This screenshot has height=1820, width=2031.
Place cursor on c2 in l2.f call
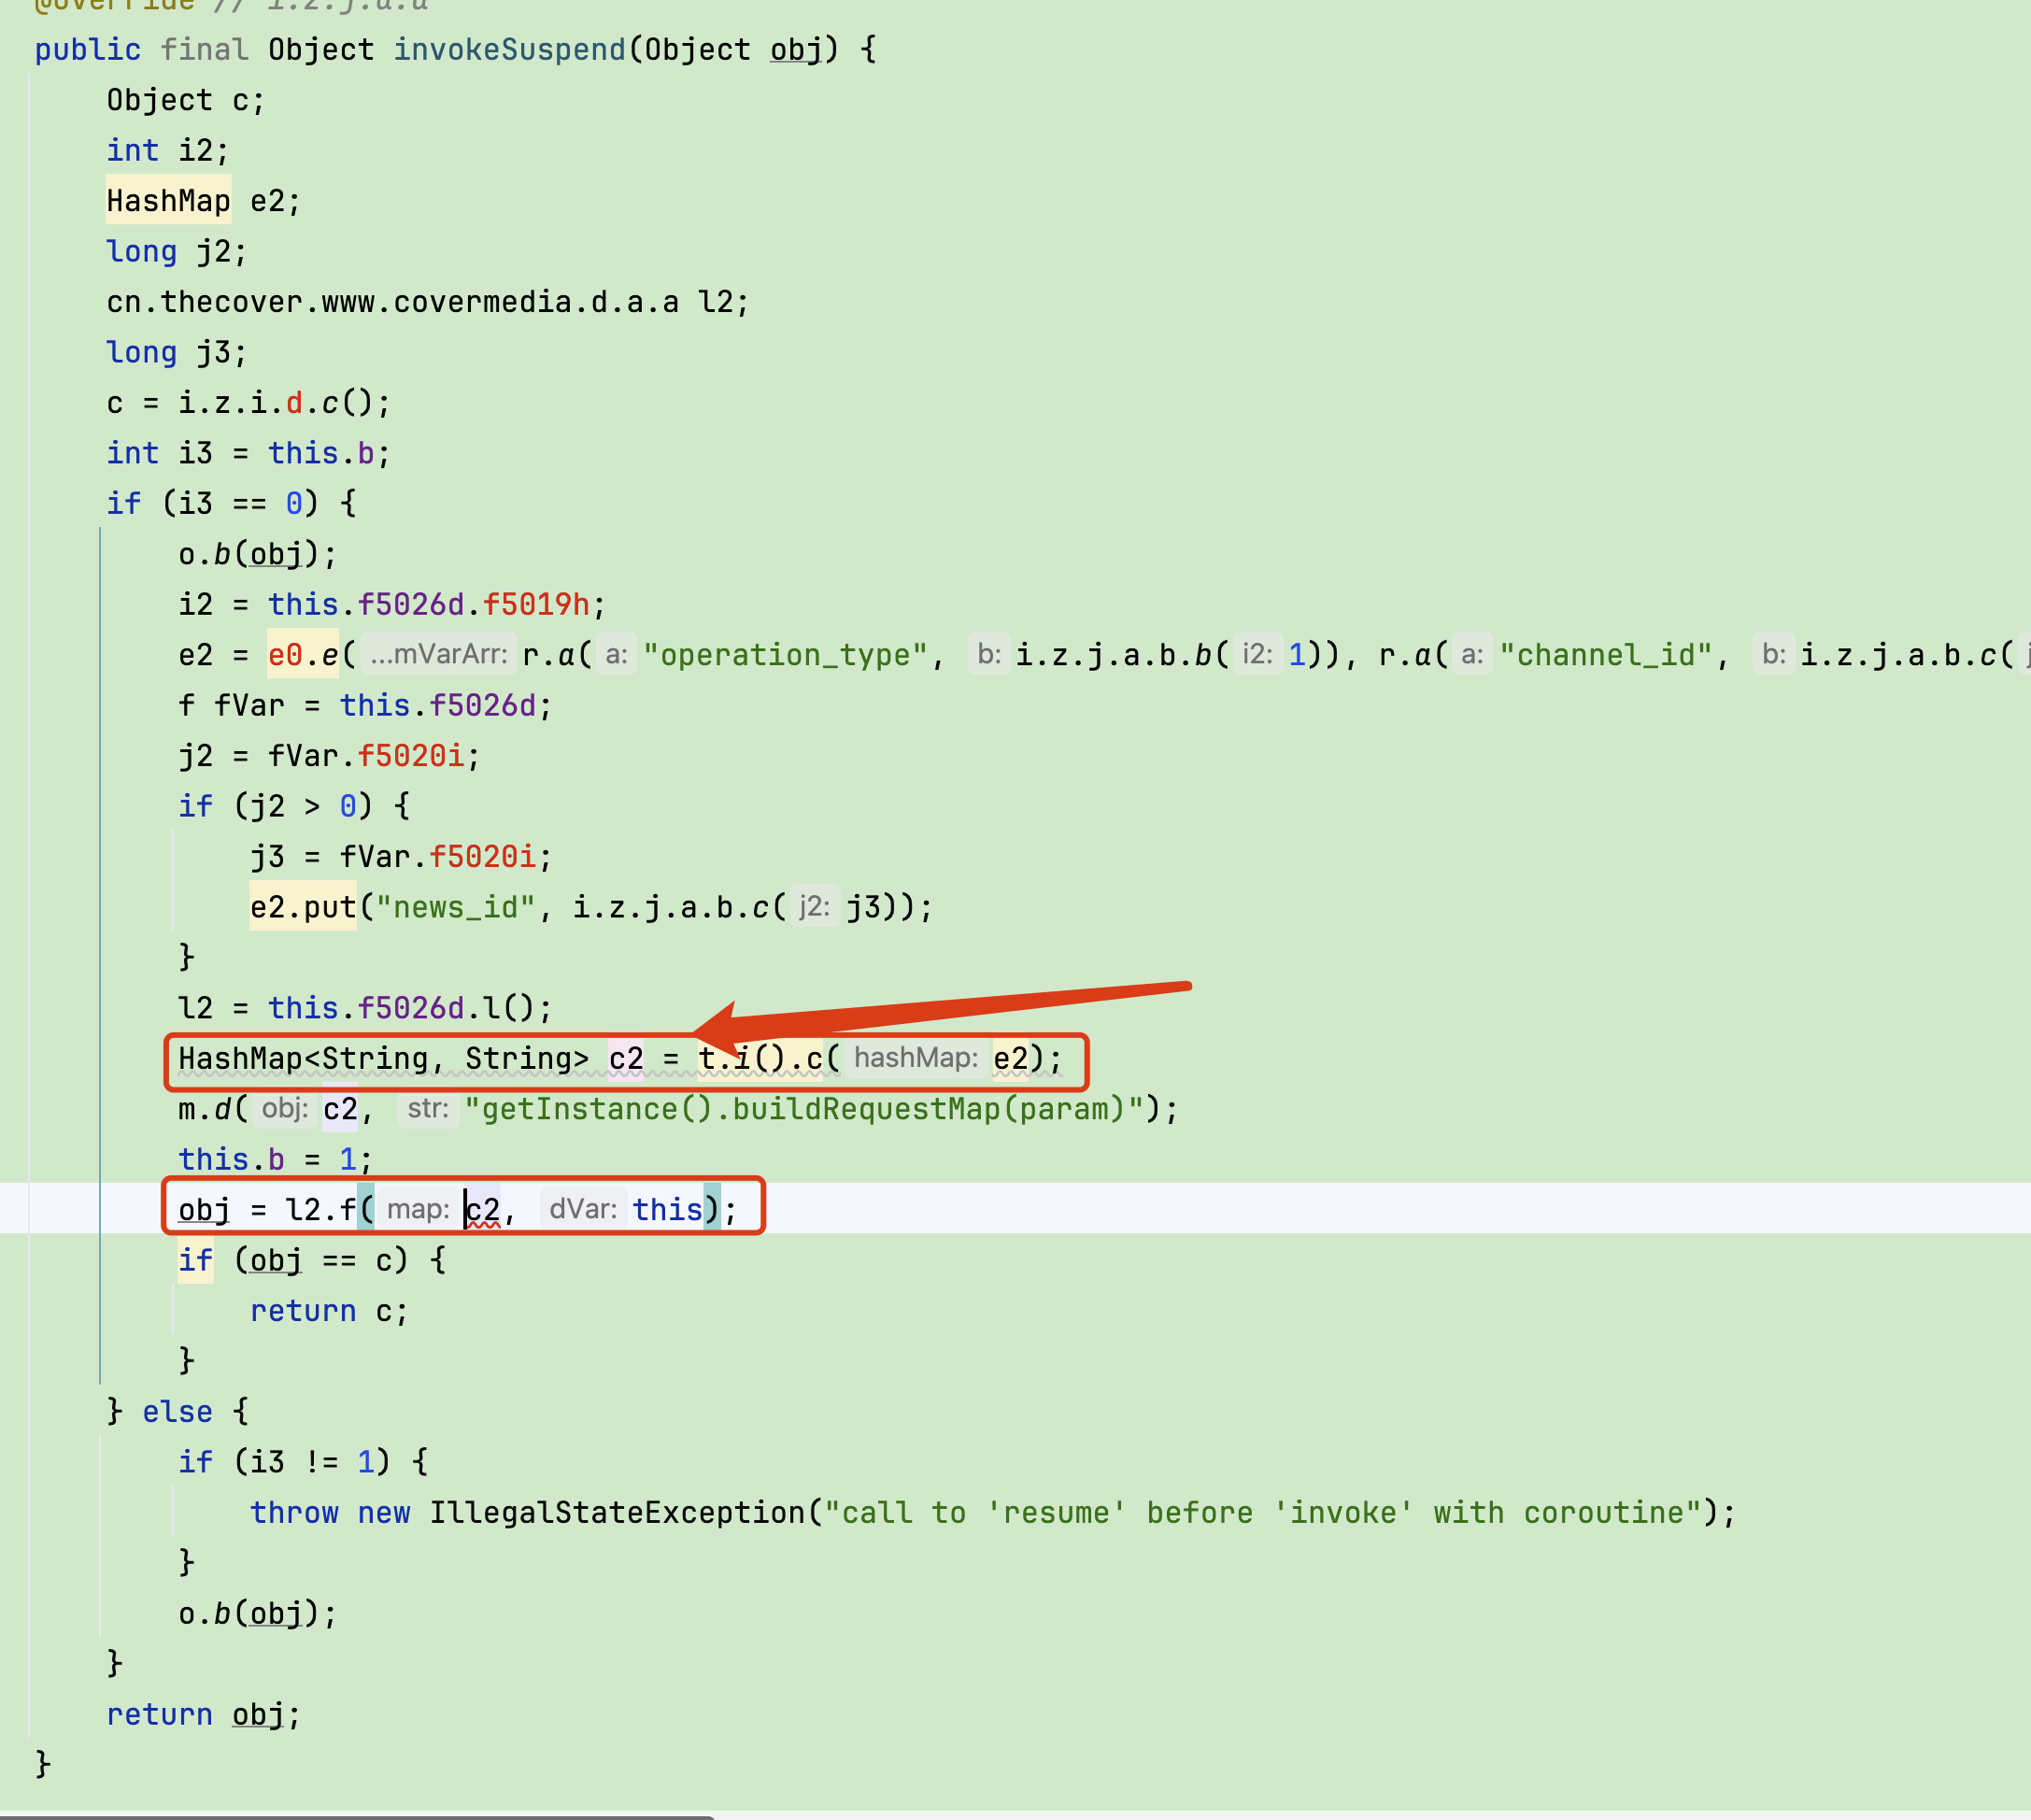(x=483, y=1210)
